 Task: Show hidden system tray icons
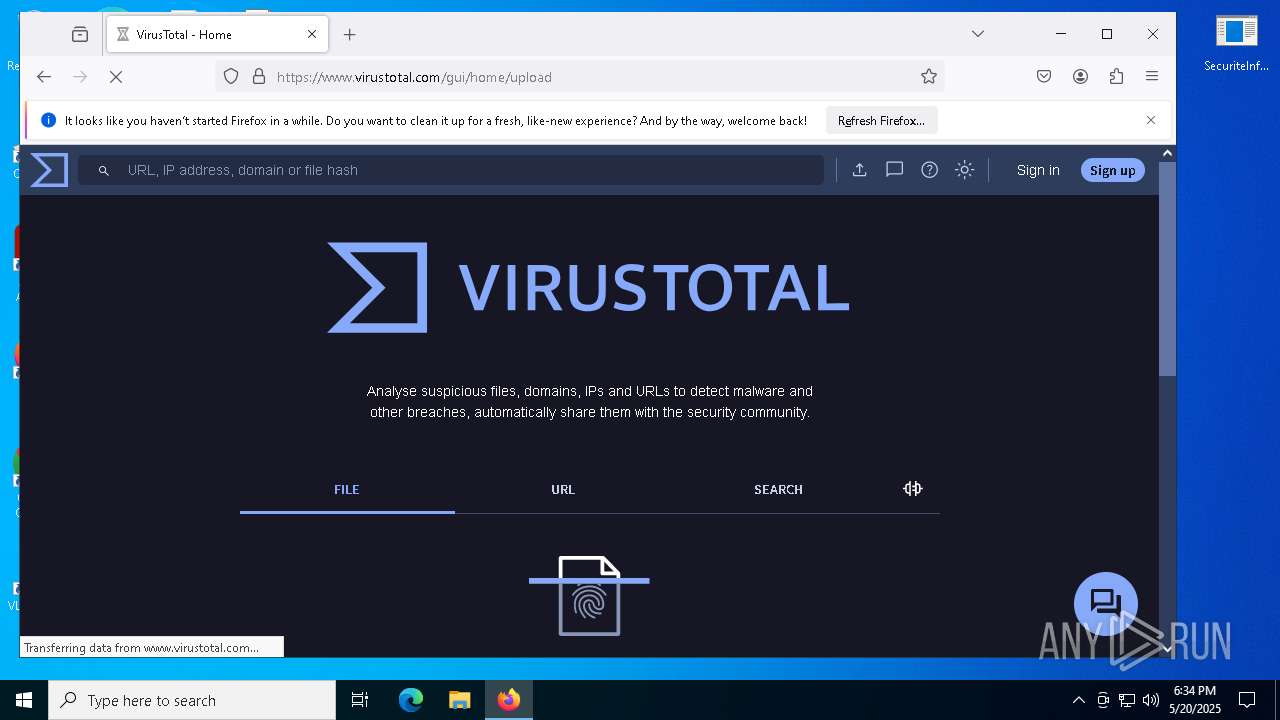tap(1078, 700)
